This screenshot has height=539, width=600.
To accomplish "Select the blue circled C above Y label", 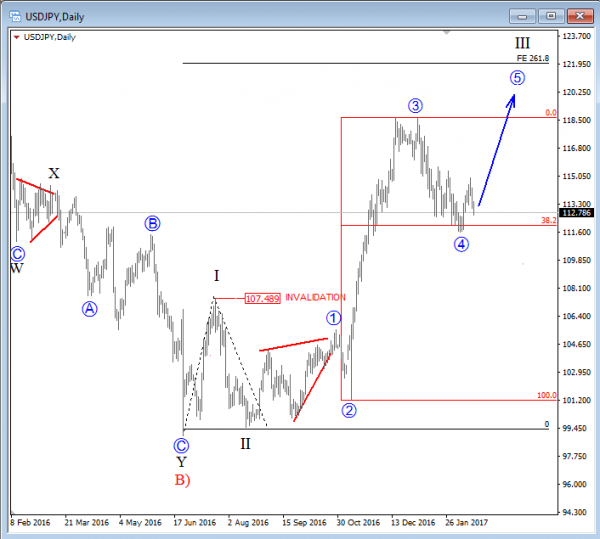I will 181,446.
